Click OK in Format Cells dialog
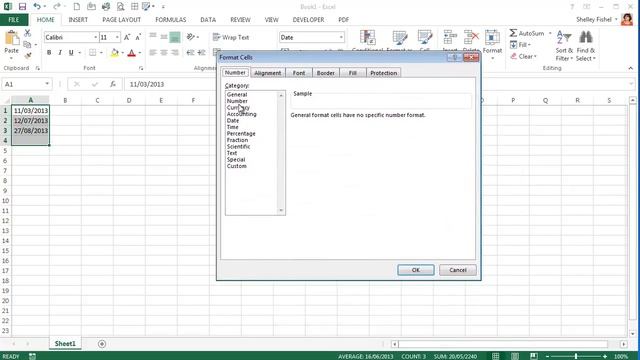This screenshot has height=360, width=640. point(416,270)
